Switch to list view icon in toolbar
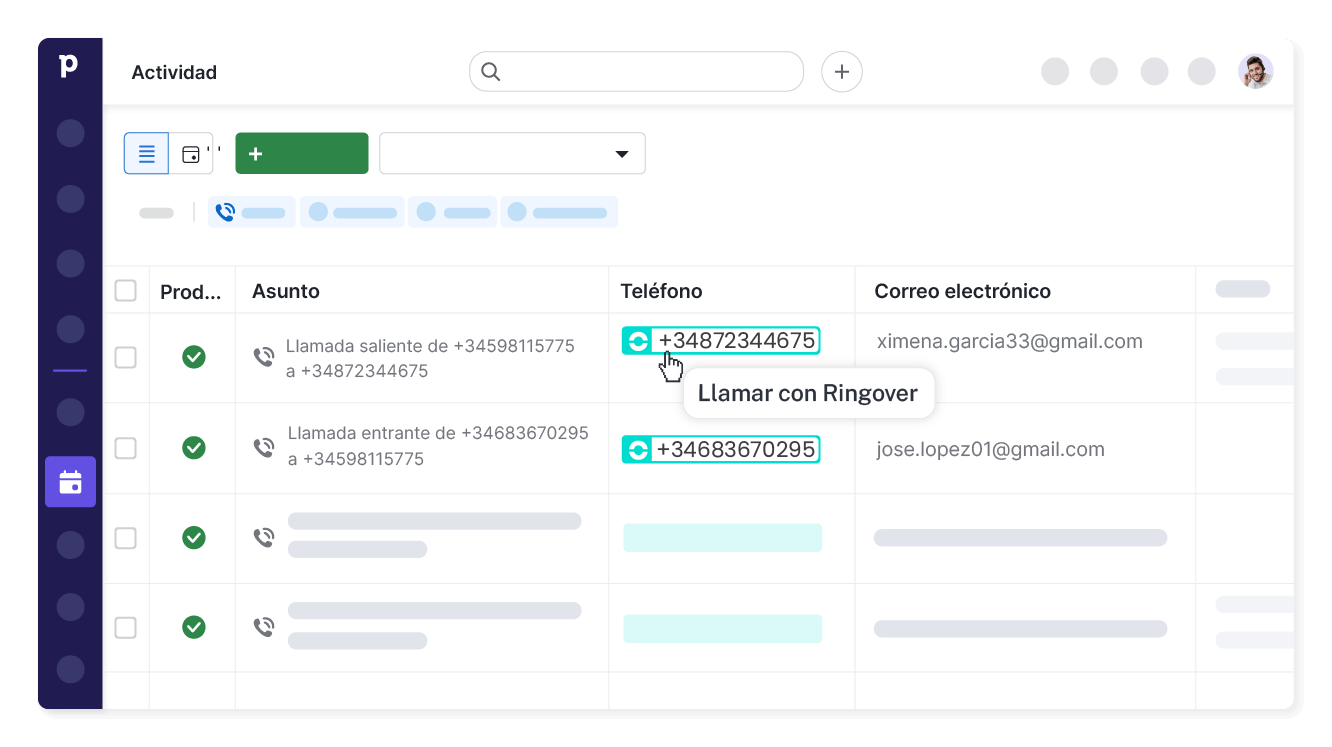The image size is (1332, 747). point(146,153)
